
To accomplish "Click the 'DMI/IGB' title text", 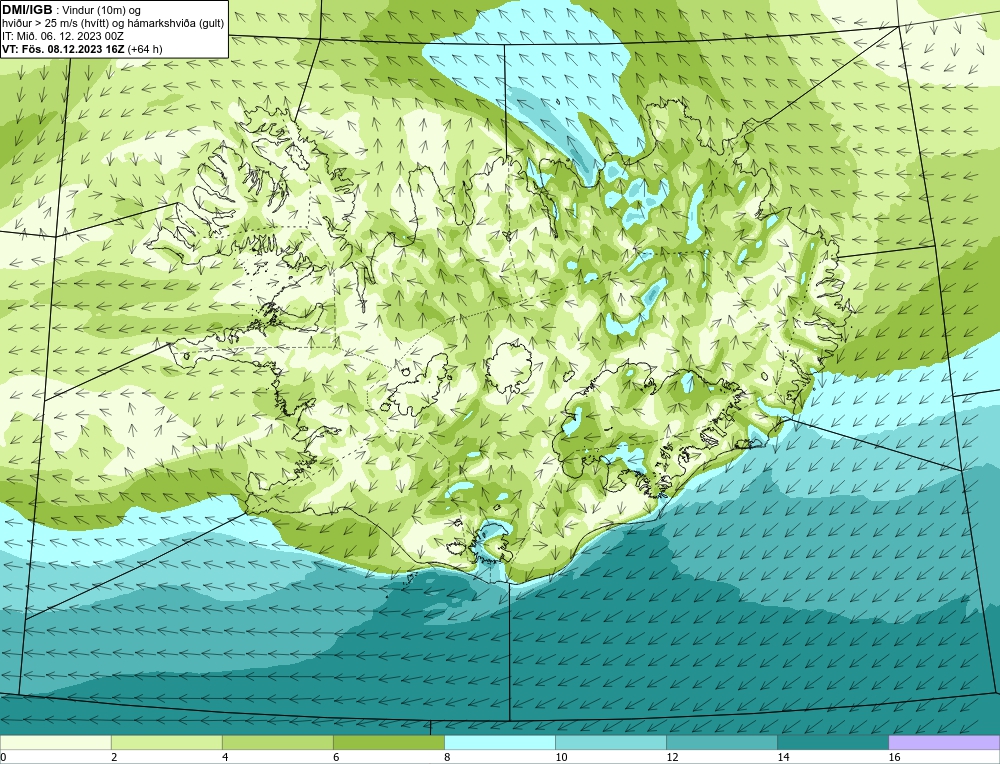I will tap(27, 10).
